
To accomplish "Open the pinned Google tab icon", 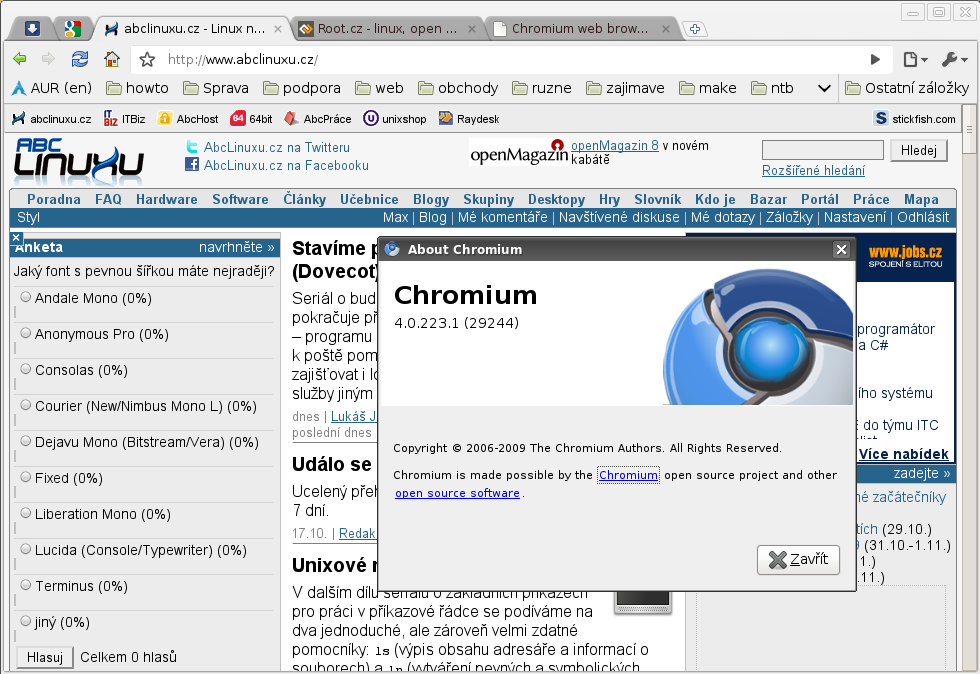I will 72,28.
